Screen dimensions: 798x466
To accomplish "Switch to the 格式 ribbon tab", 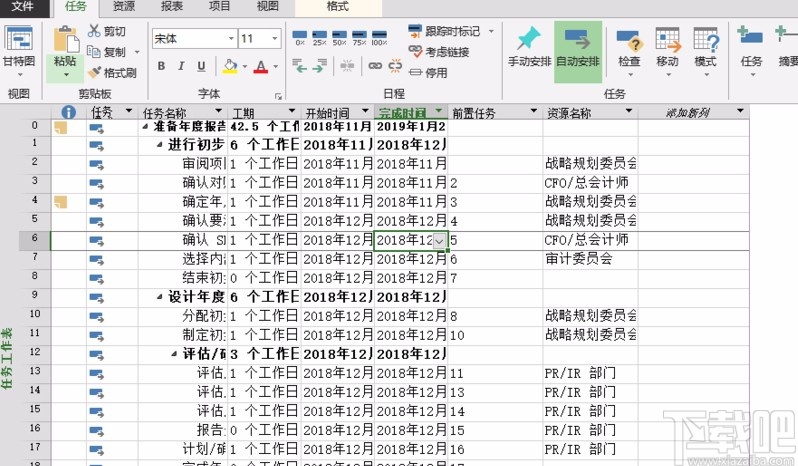I will tap(338, 7).
